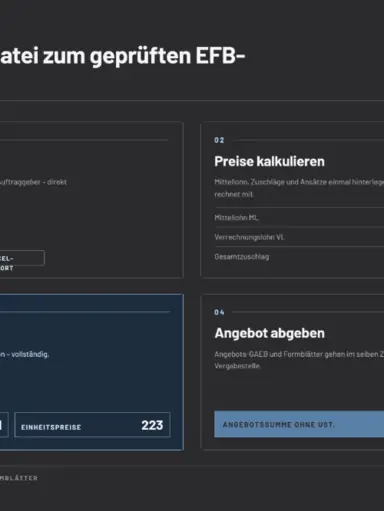Screen dimensions: 384x511
Task: Click the 'Angebot abgeben' card heading
Action: point(269,333)
